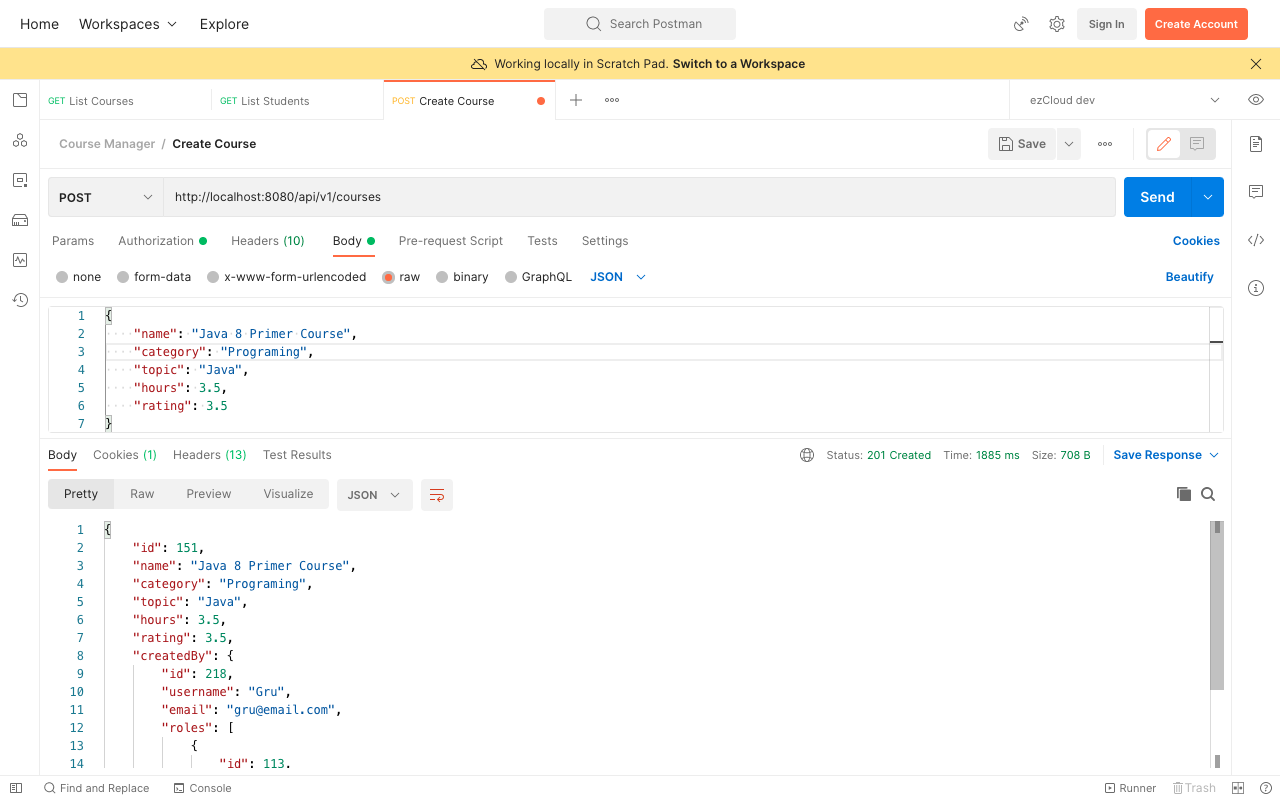The image size is (1280, 800).
Task: Open Workspaces dropdown menu
Action: (x=128, y=24)
